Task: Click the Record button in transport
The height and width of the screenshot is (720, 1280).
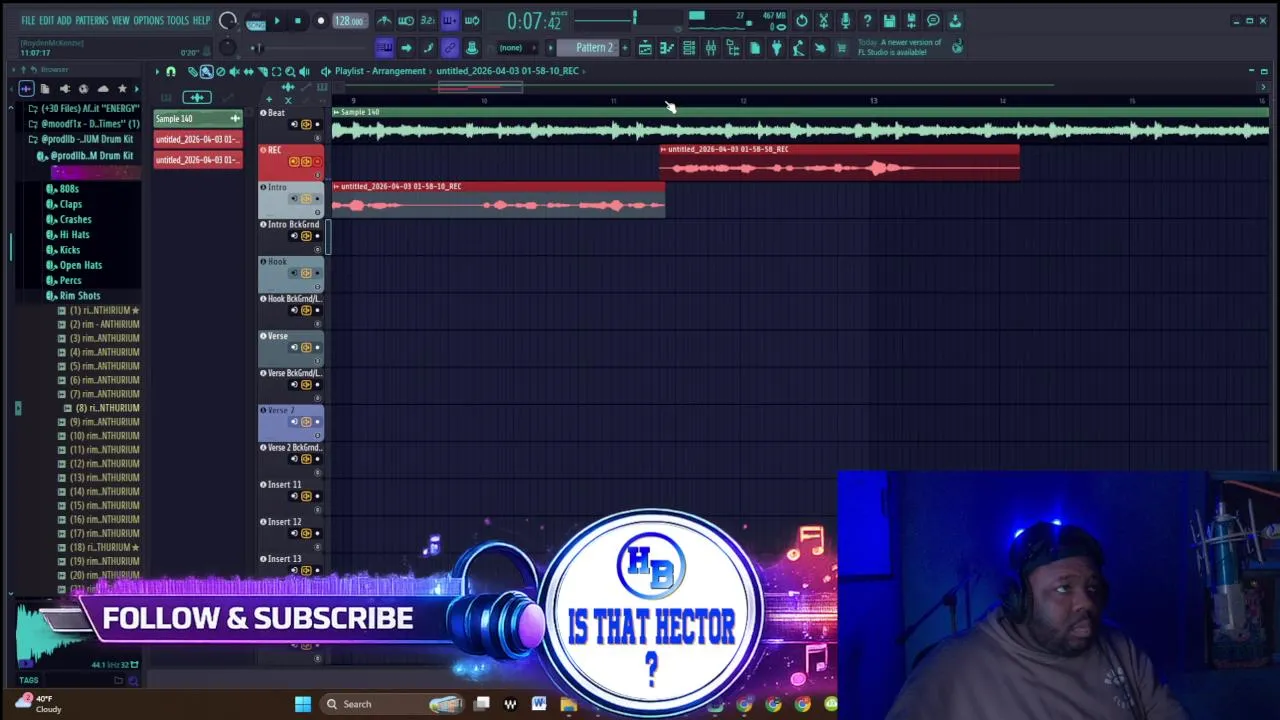Action: point(320,21)
